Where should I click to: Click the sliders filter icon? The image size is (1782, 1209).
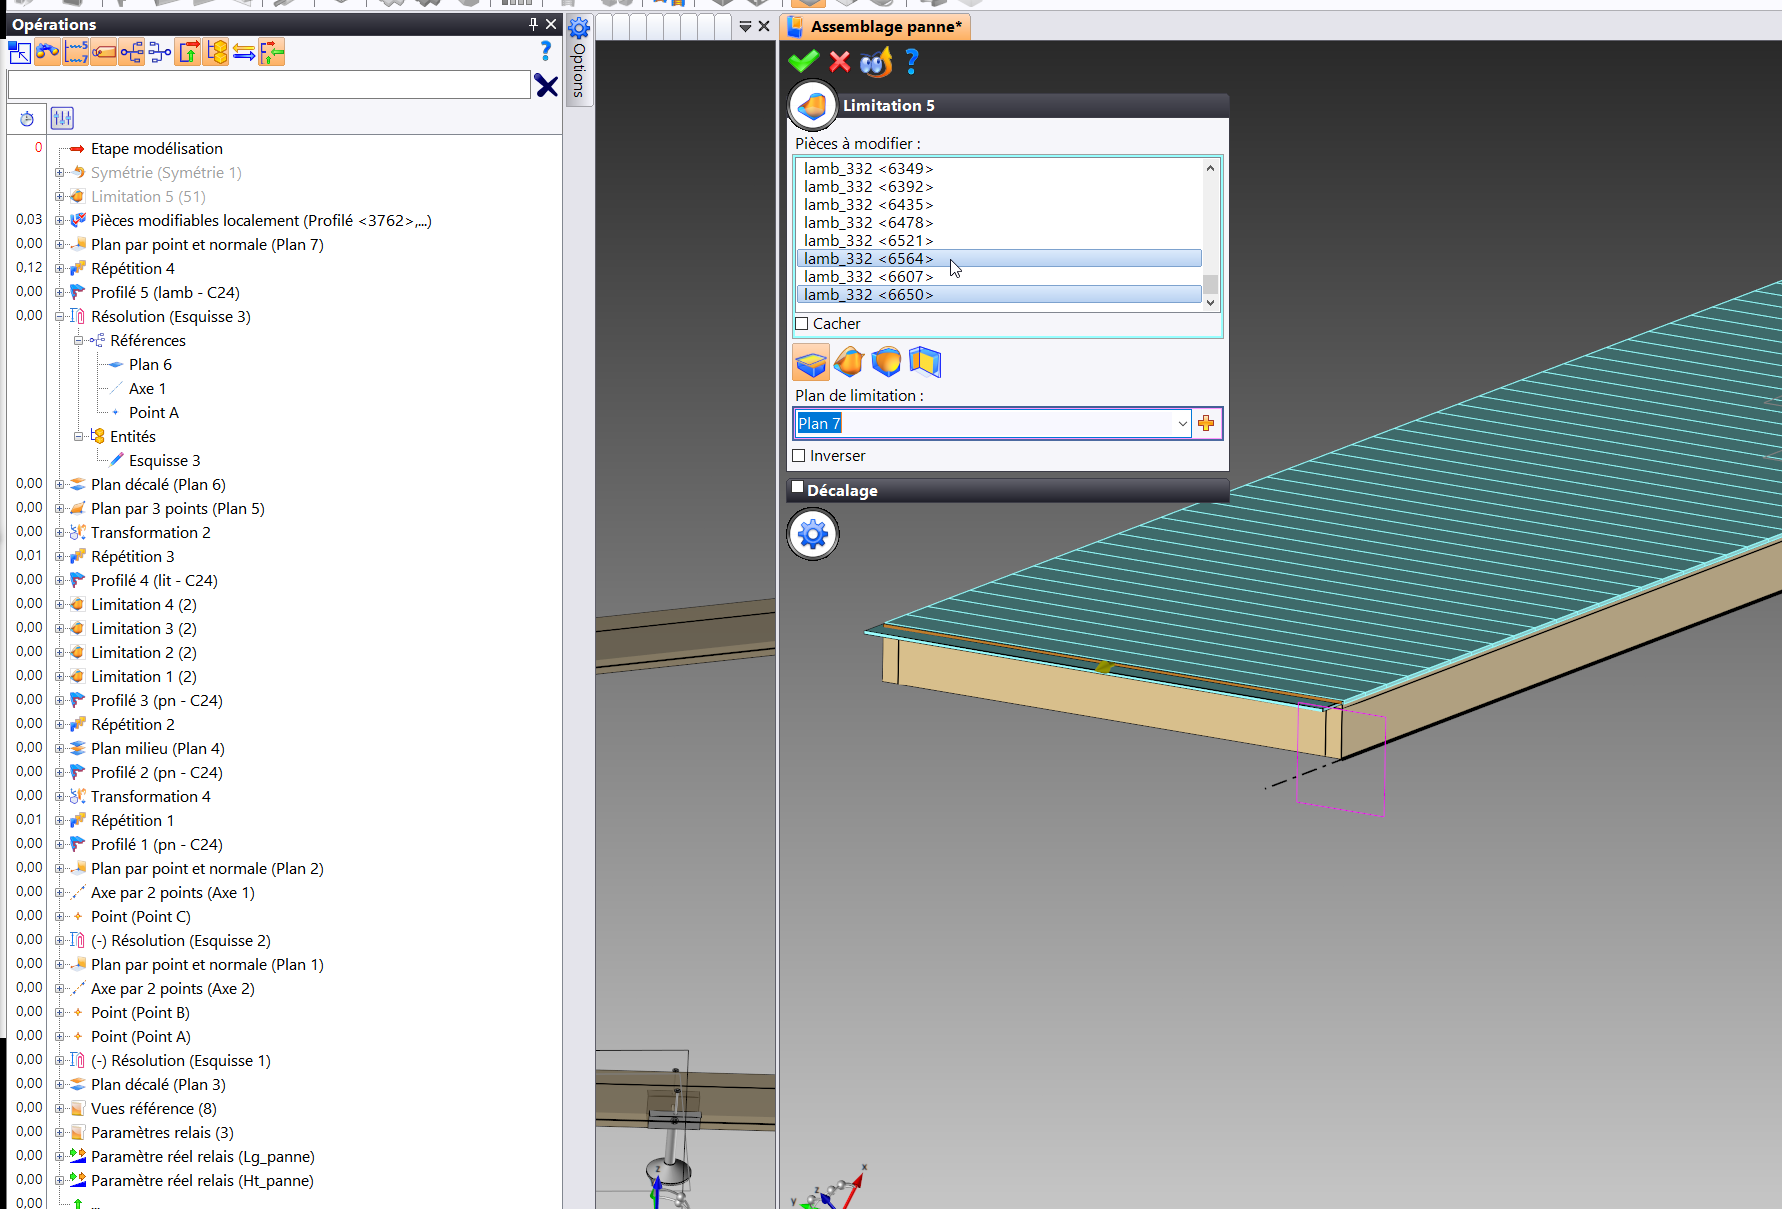pos(62,118)
